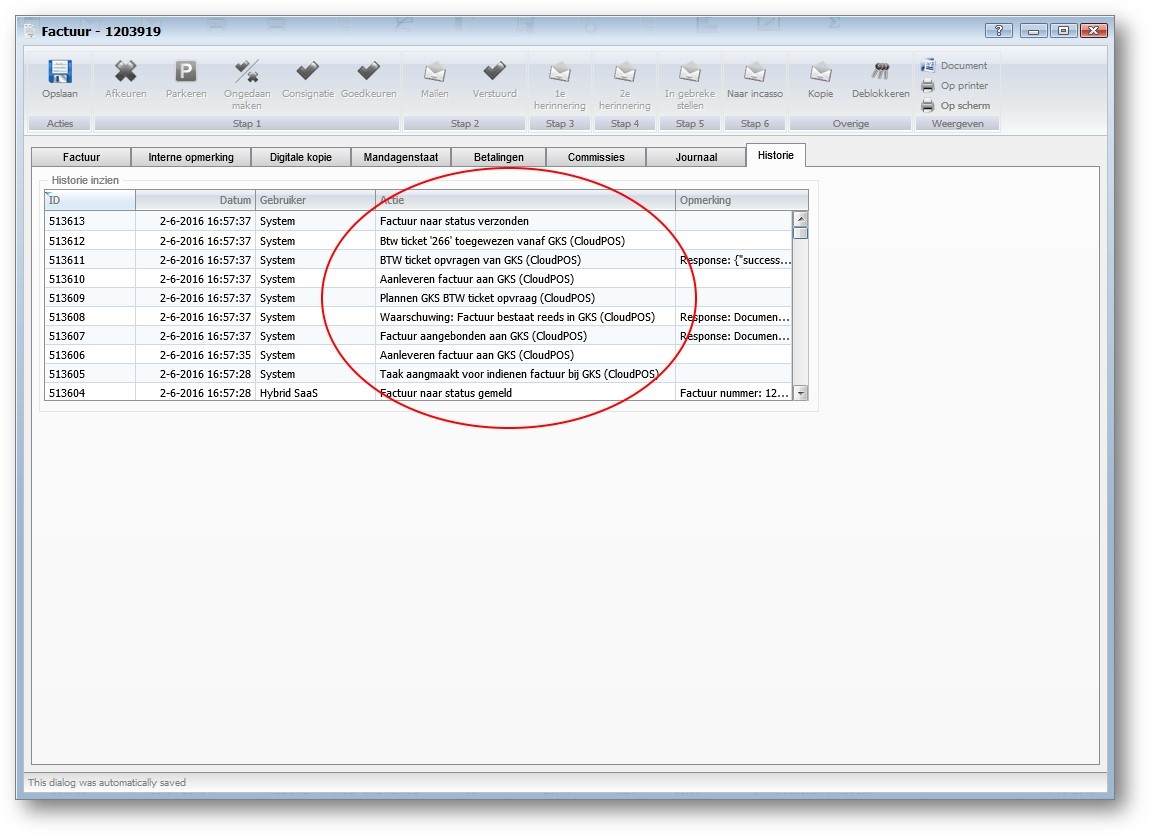1151x836 pixels.
Task: Open the Journaal tab
Action: pos(696,157)
